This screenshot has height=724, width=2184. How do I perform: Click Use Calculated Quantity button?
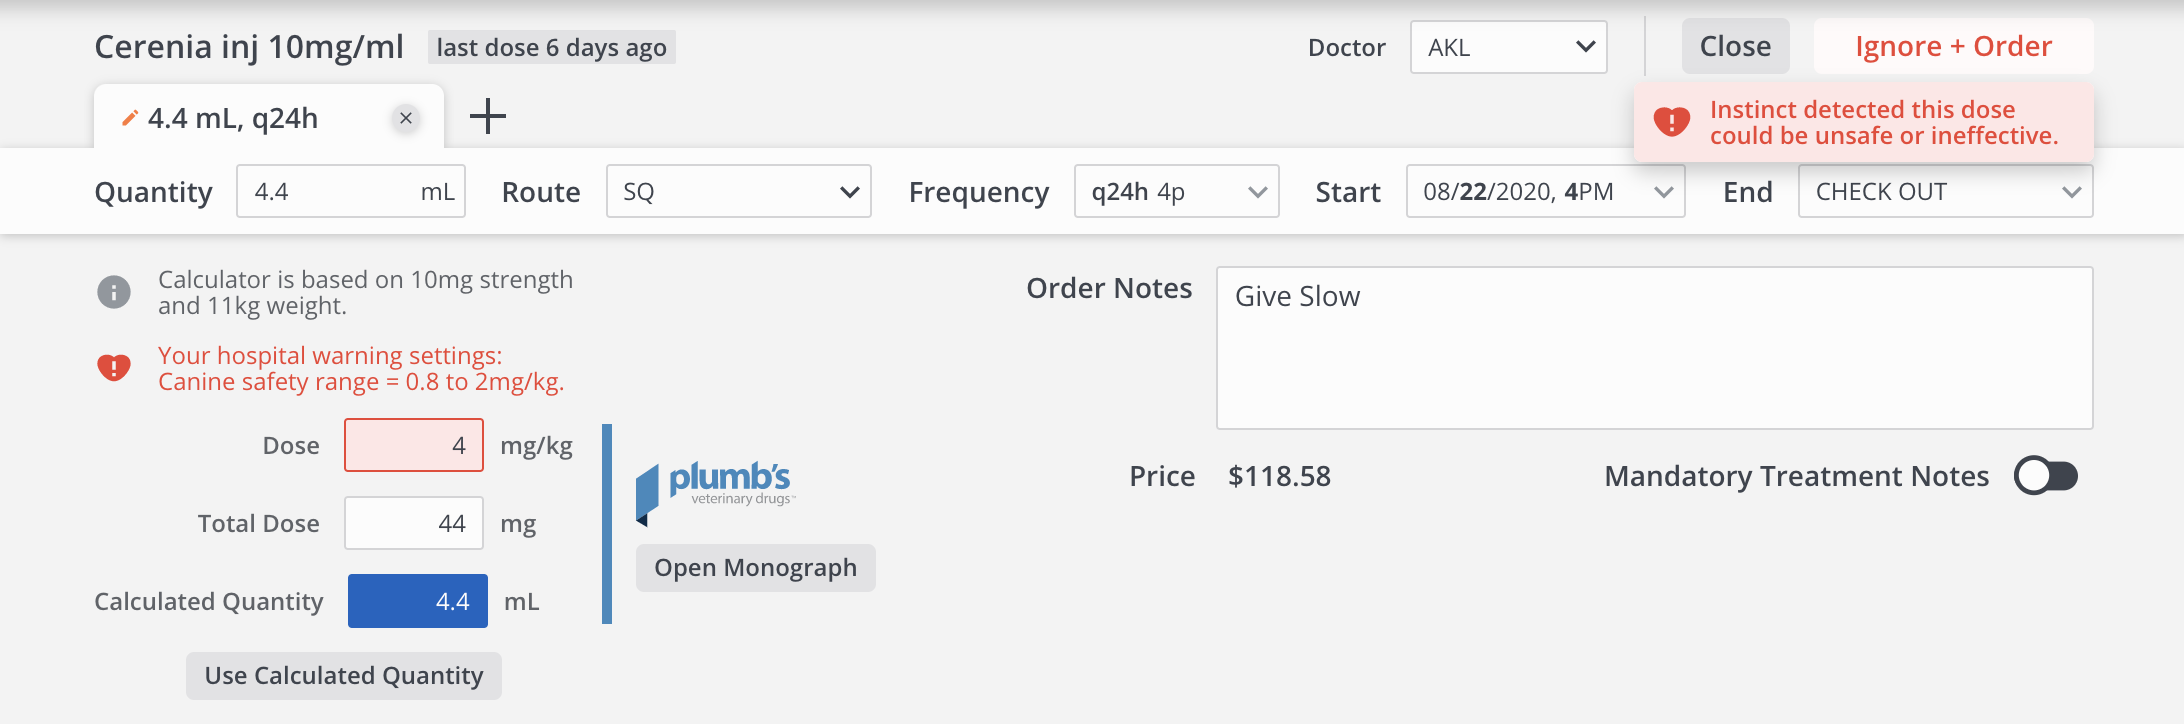344,676
